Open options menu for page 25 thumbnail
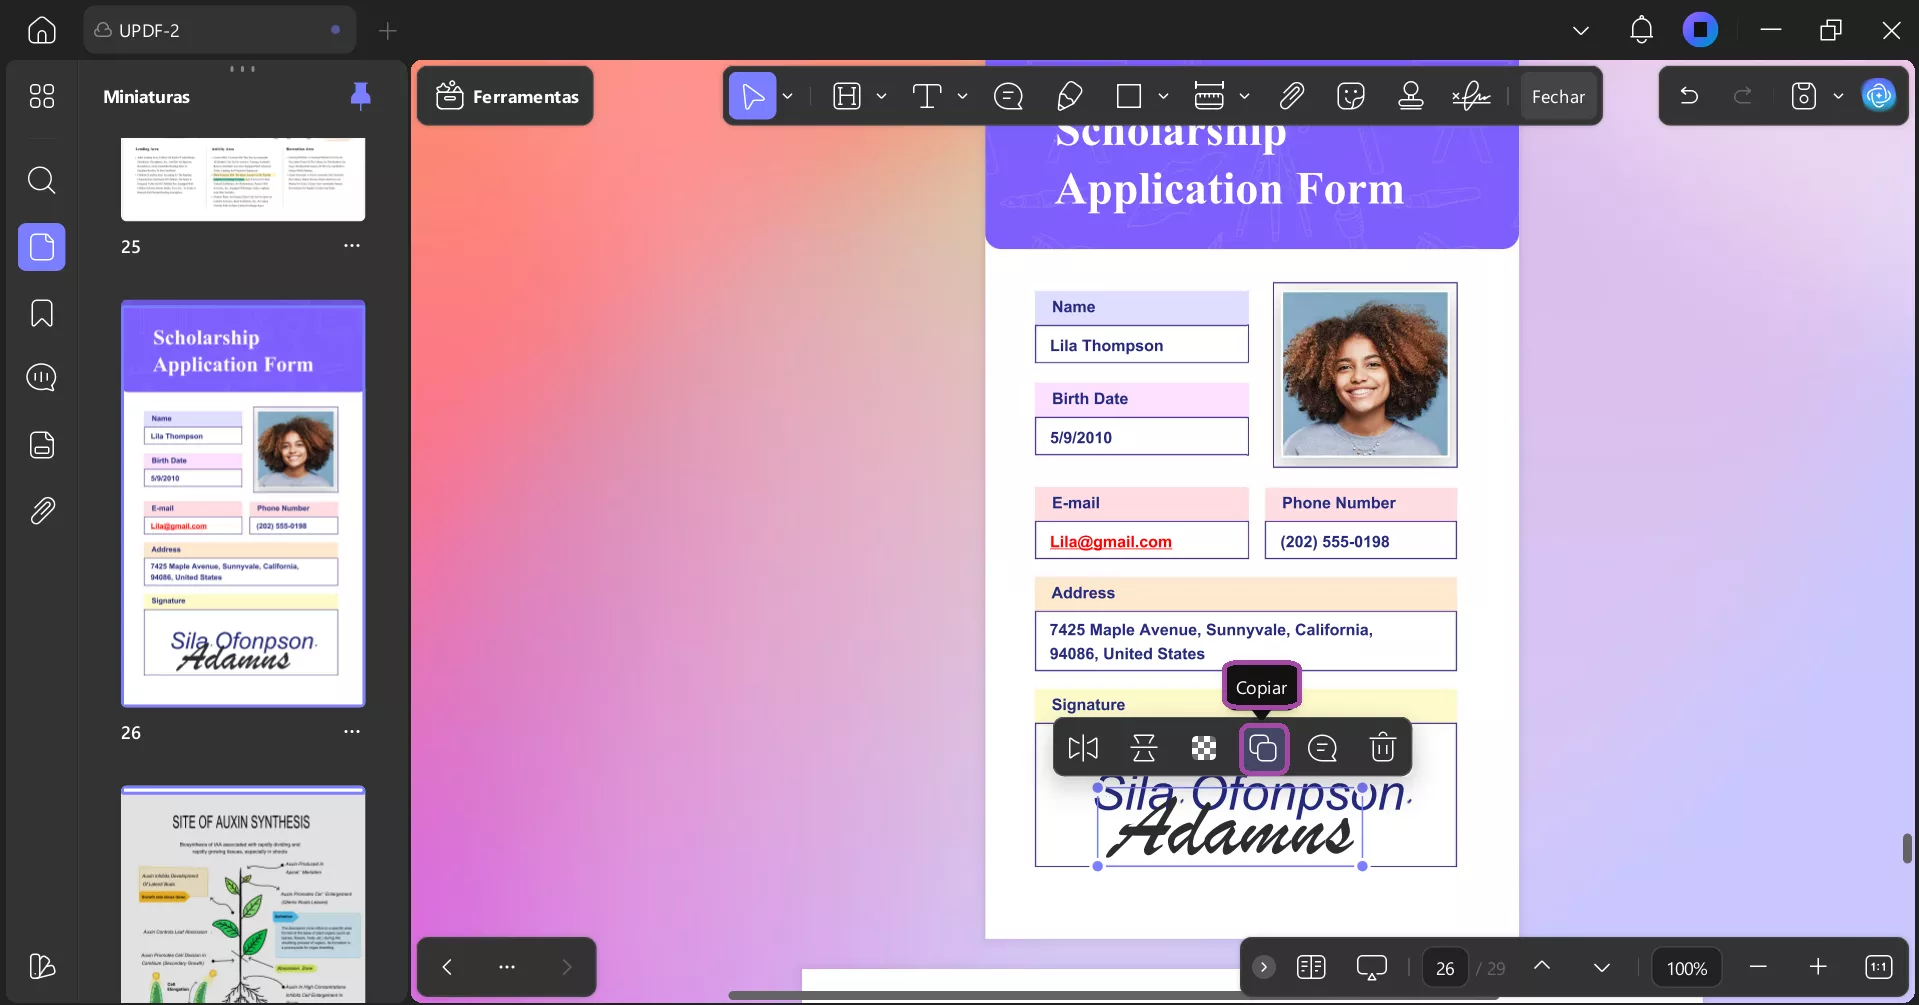 click(352, 246)
